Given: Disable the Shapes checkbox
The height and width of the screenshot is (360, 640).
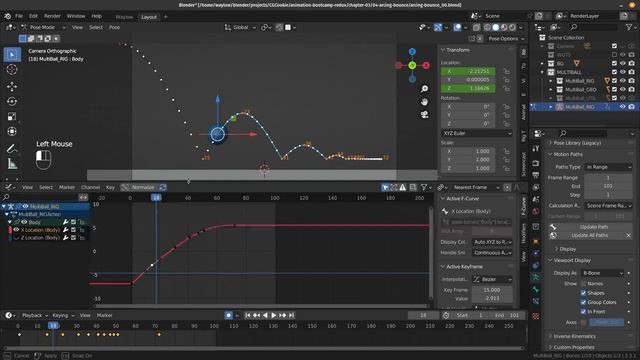Looking at the screenshot, I should (583, 293).
